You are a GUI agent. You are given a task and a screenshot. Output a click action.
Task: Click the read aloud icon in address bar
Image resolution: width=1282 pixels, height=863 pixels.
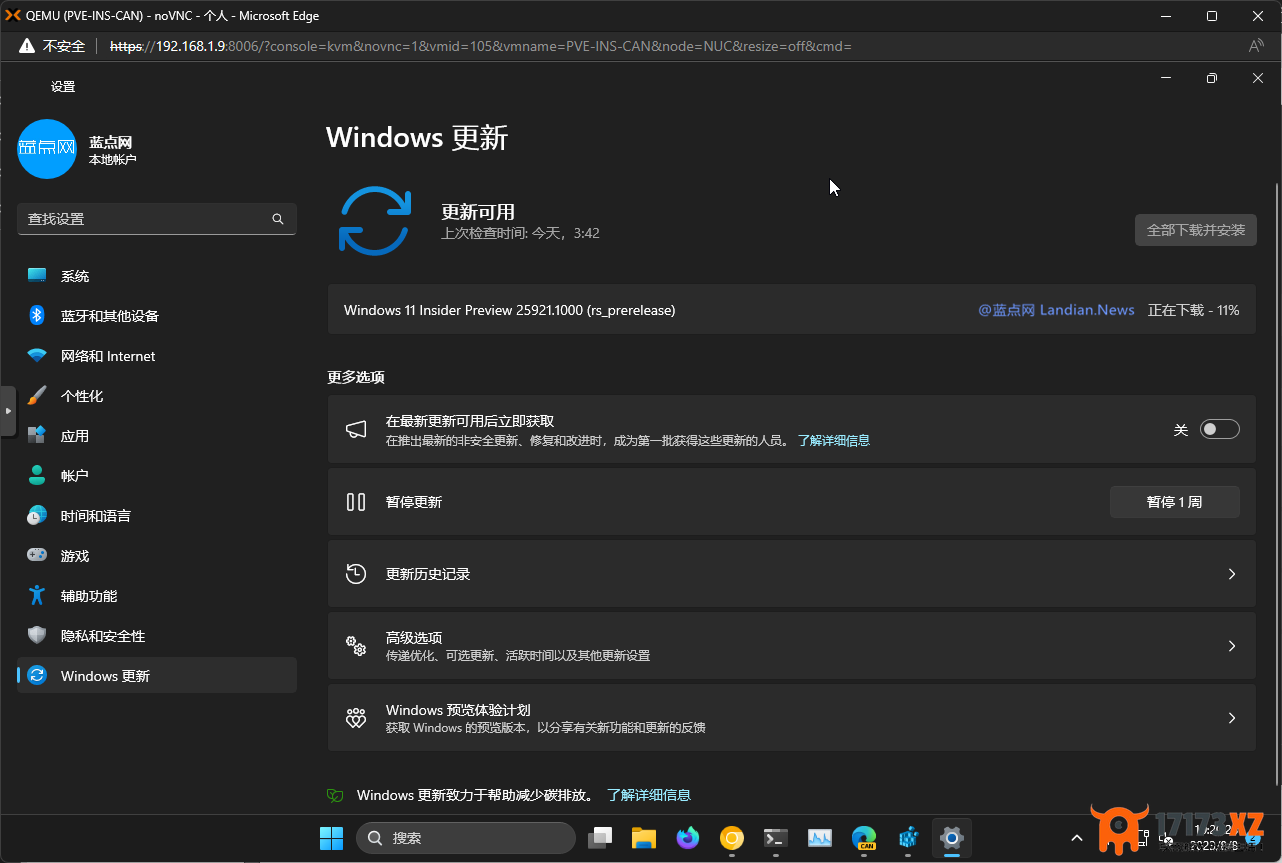click(1256, 46)
